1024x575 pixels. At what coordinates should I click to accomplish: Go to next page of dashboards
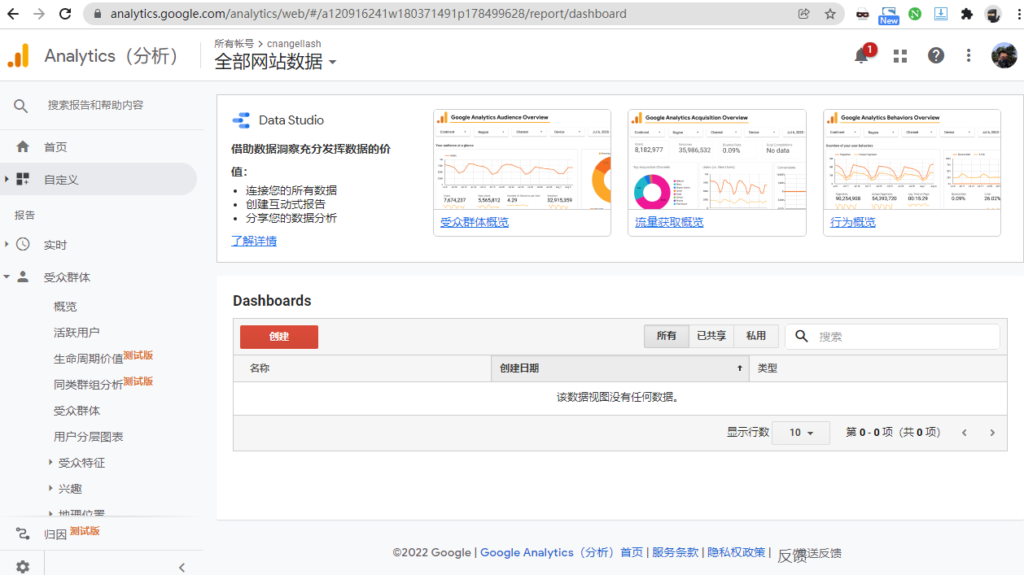[992, 433]
